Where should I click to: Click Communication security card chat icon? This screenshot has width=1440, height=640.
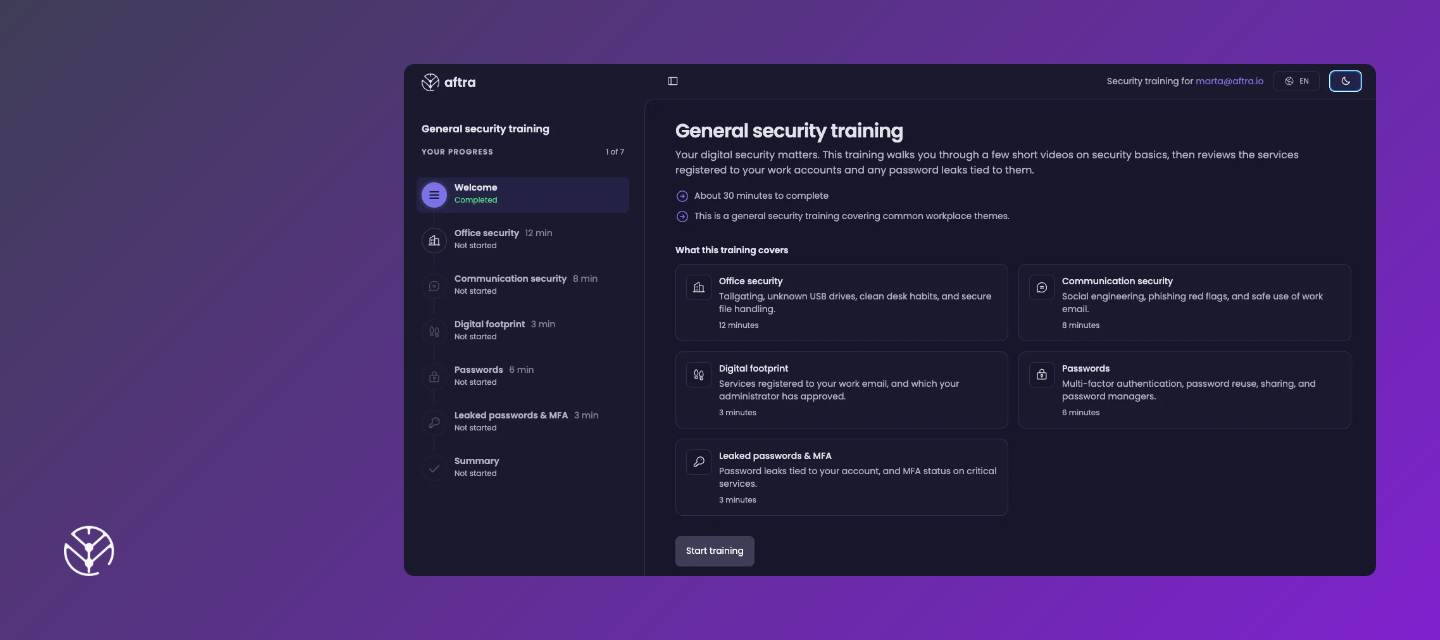1041,287
